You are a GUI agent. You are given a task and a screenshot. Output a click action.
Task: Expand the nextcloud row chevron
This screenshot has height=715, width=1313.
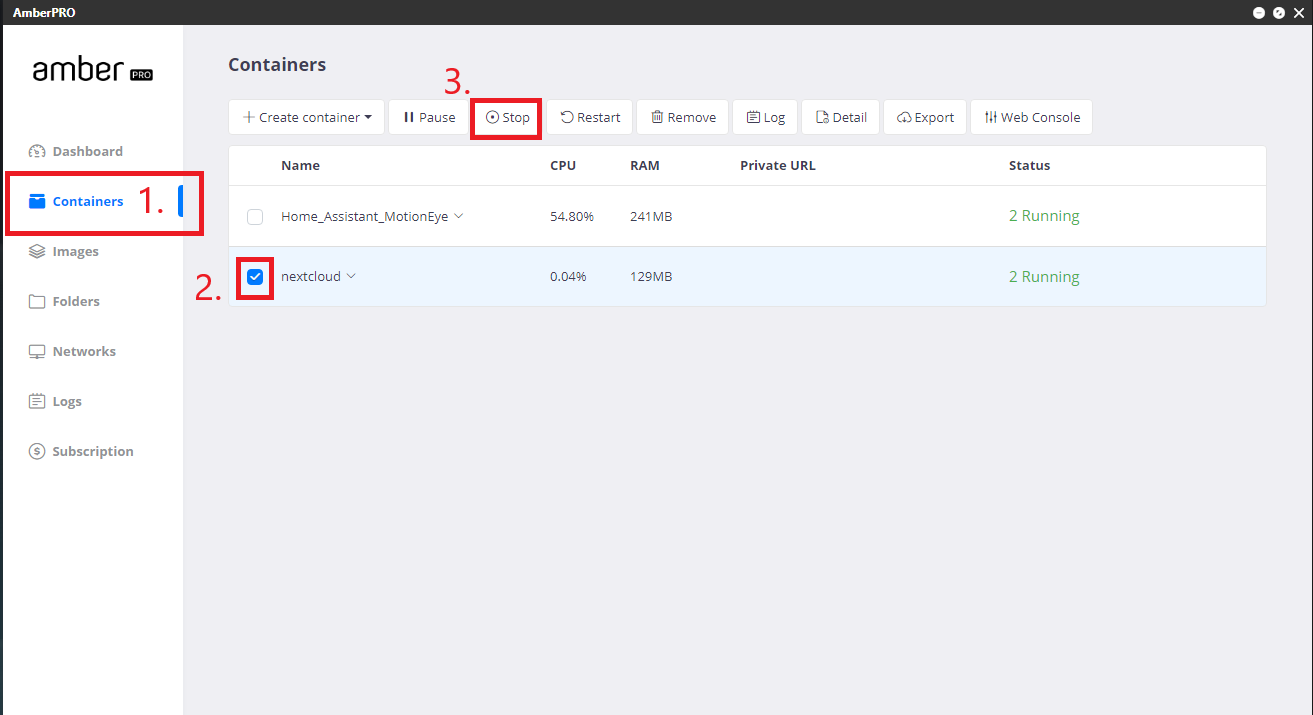351,276
